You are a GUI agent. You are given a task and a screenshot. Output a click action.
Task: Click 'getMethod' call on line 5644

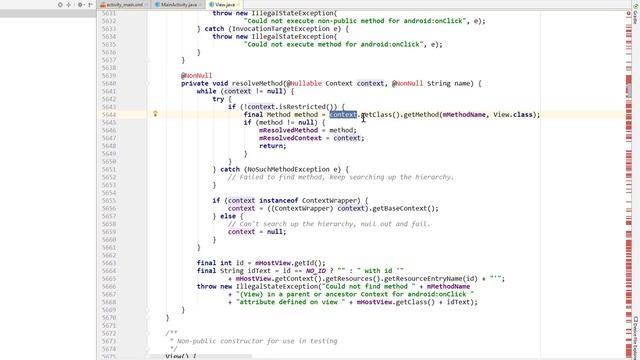pyautogui.click(x=421, y=115)
